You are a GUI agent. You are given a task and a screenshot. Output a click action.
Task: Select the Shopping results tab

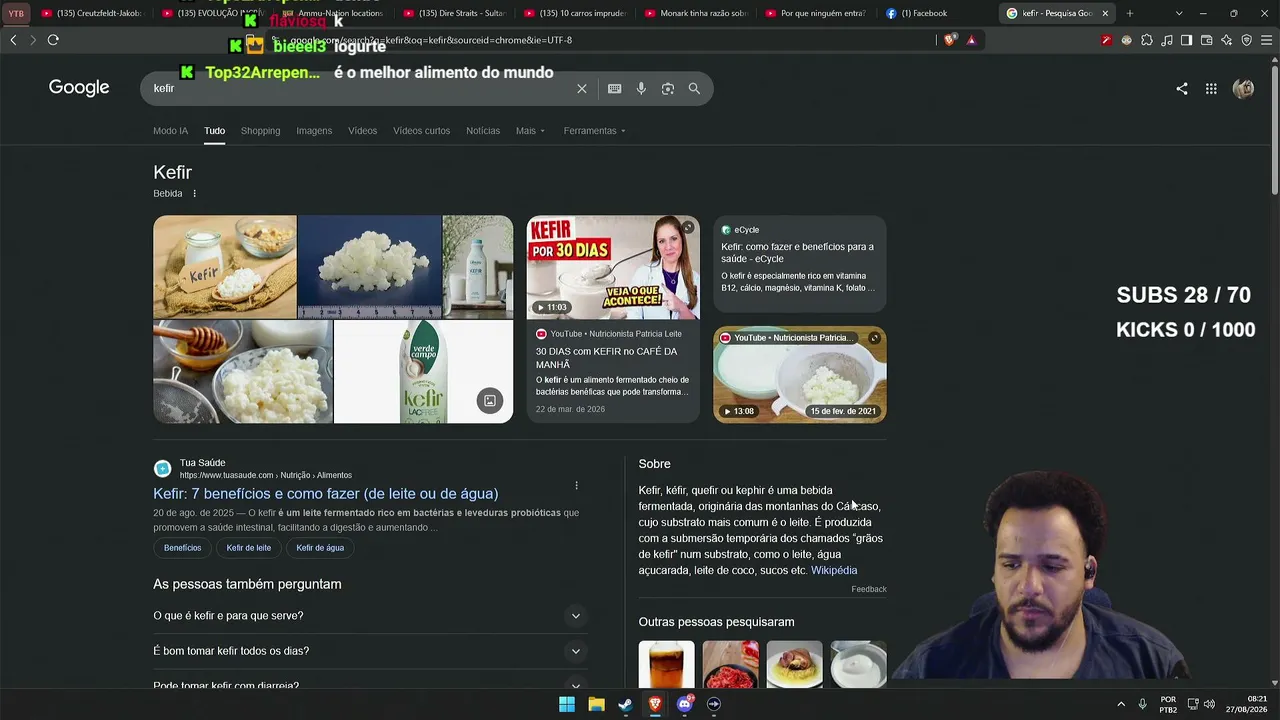tap(260, 131)
